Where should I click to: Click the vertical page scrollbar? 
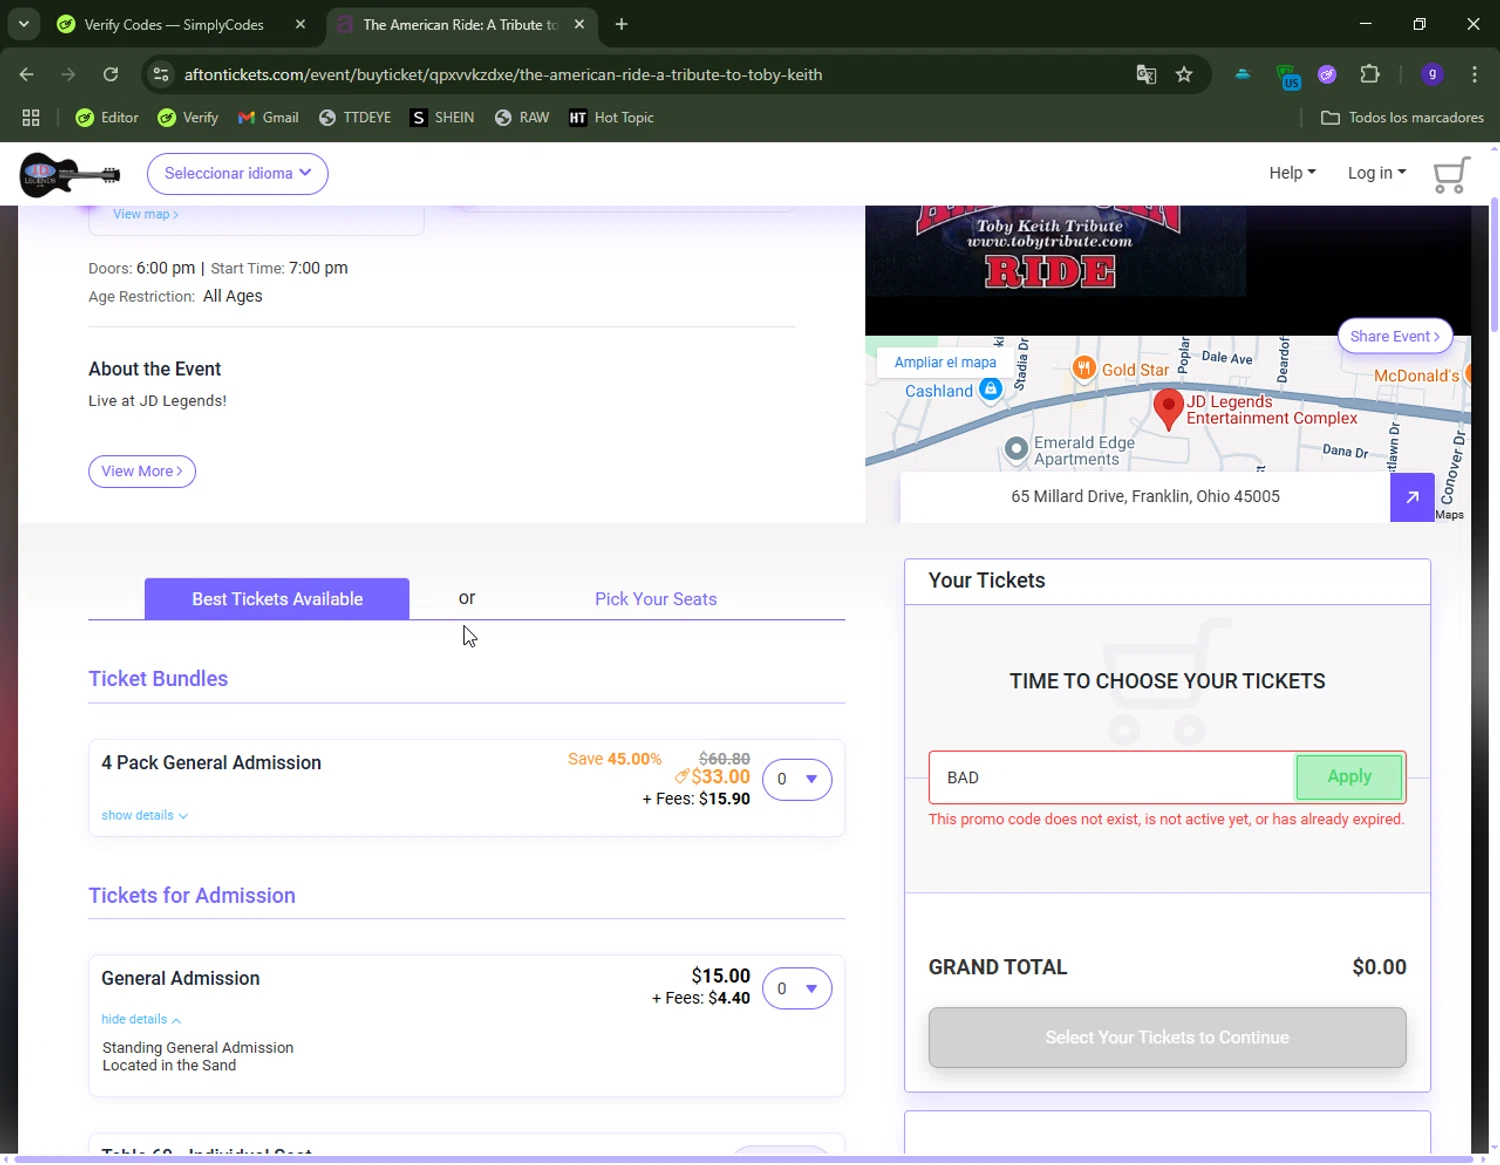tap(1494, 266)
